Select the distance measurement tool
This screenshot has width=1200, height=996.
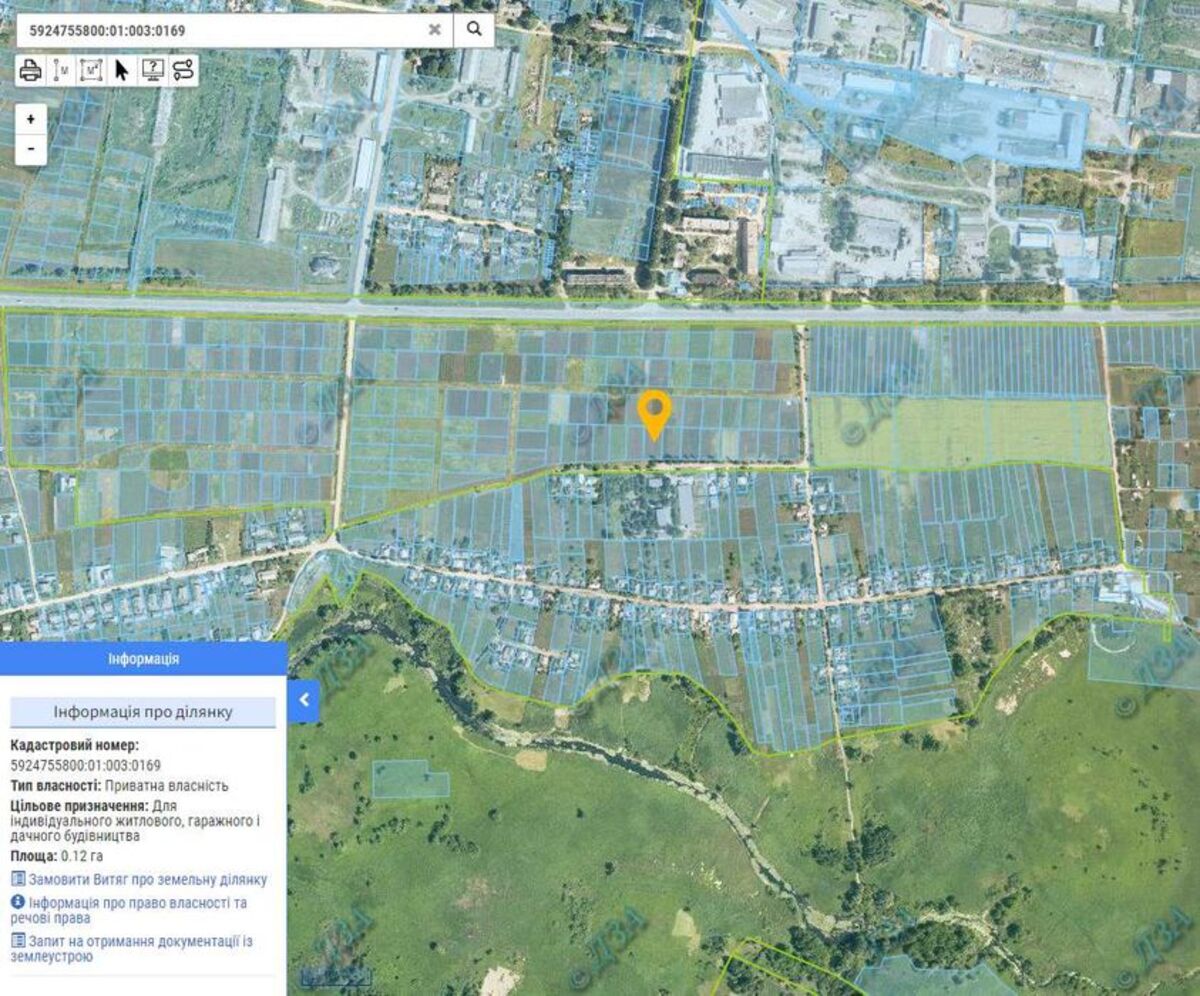(x=60, y=70)
